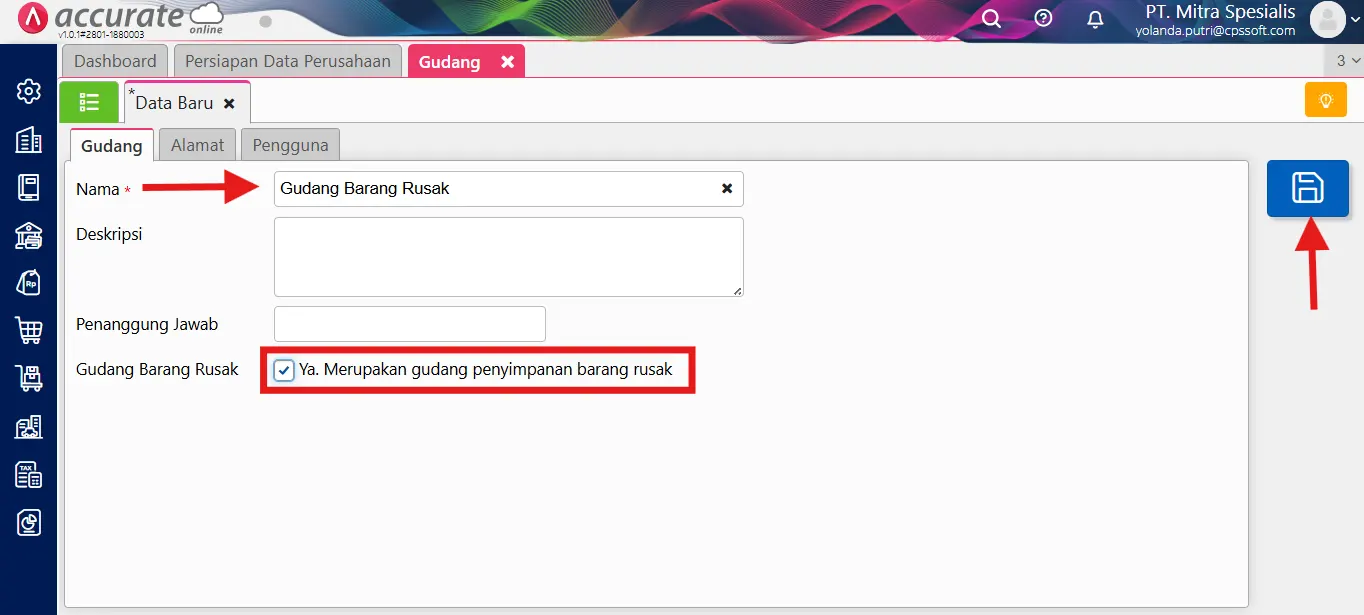Open the Tax module icon
This screenshot has width=1364, height=615.
(29, 475)
